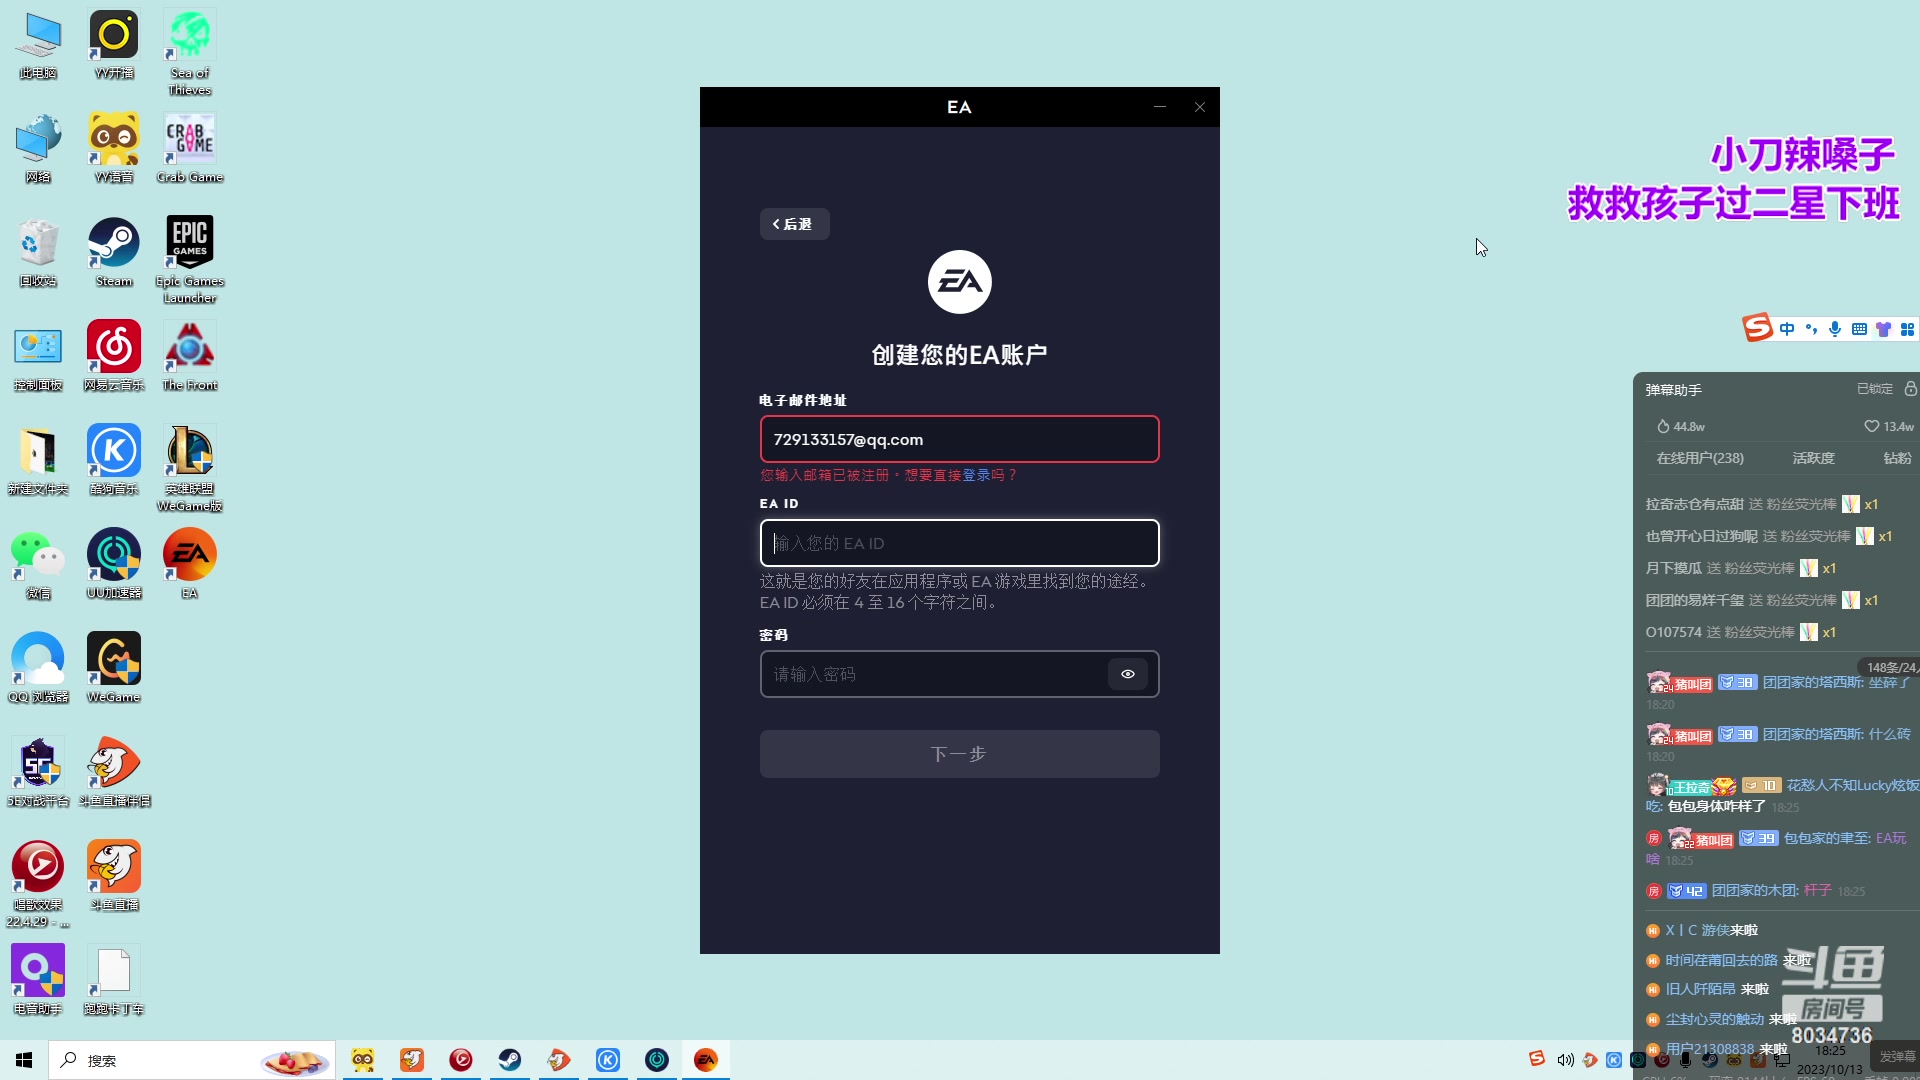Click Sogou voice input microphone icon
1920x1080 pixels.
pos(1835,329)
